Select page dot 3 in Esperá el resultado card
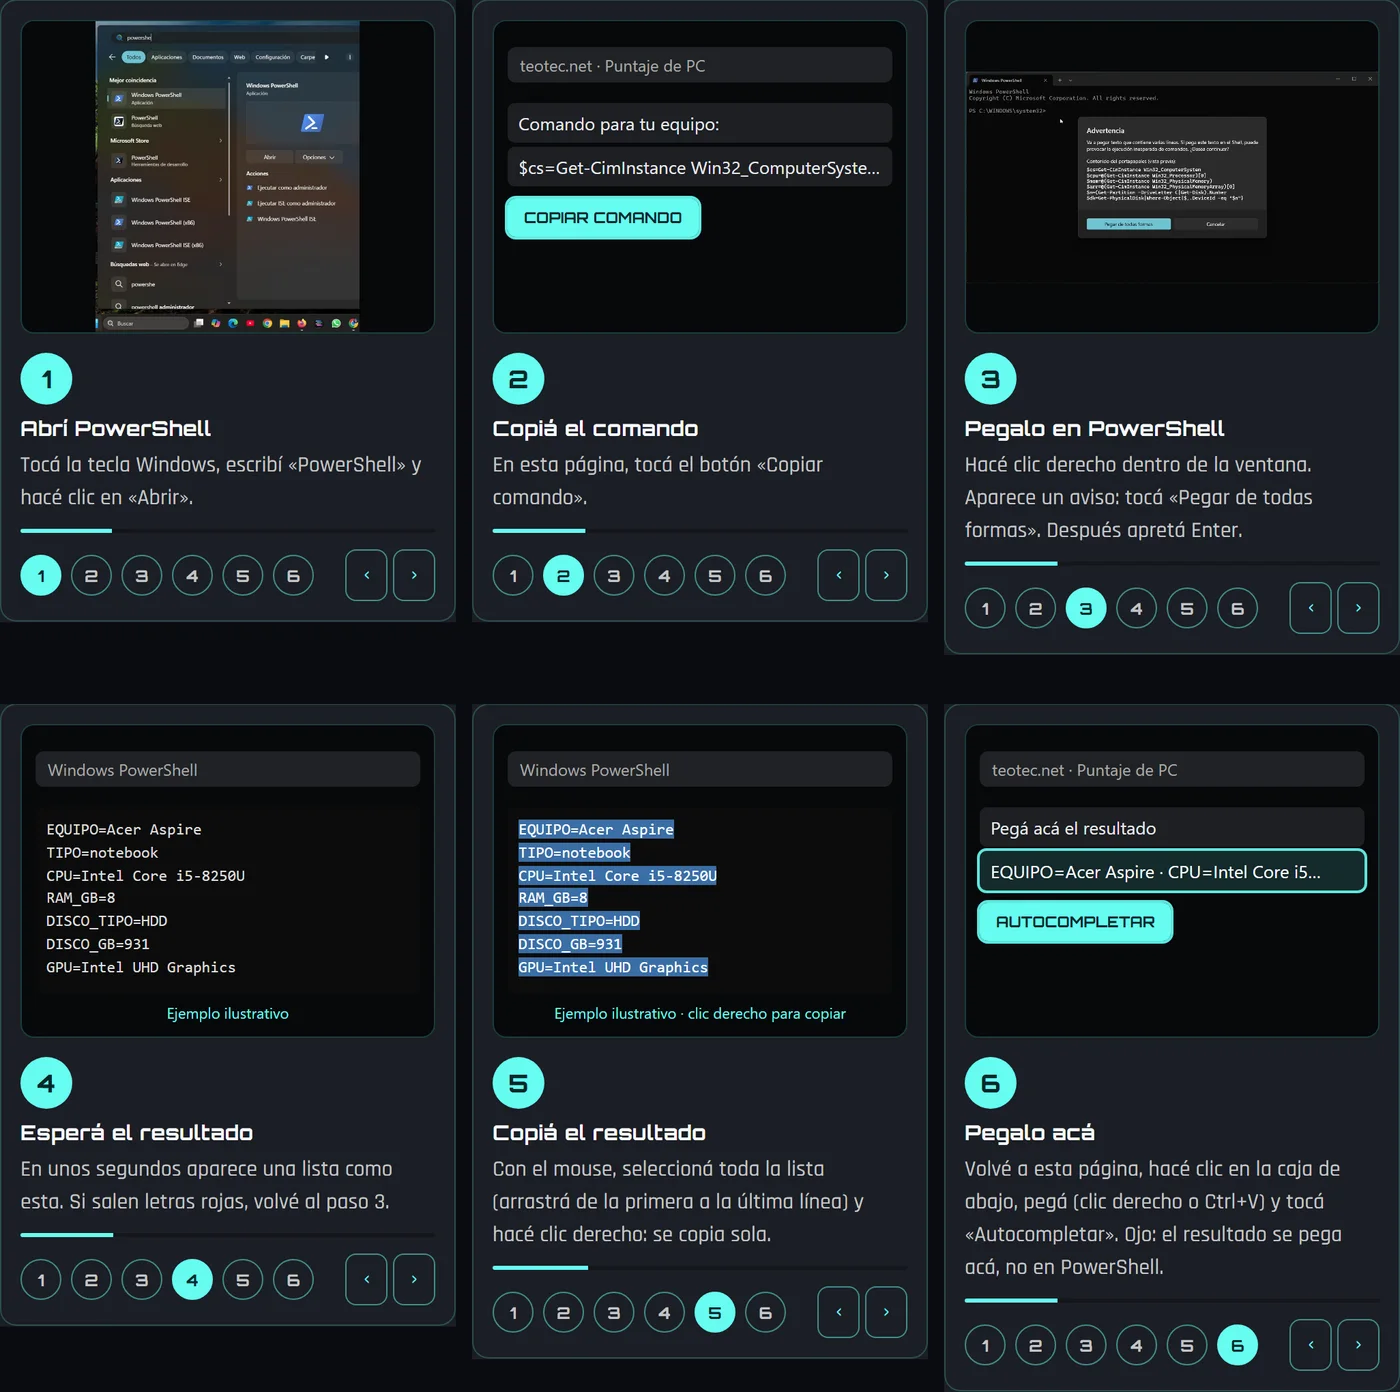1400x1392 pixels. tap(142, 1280)
